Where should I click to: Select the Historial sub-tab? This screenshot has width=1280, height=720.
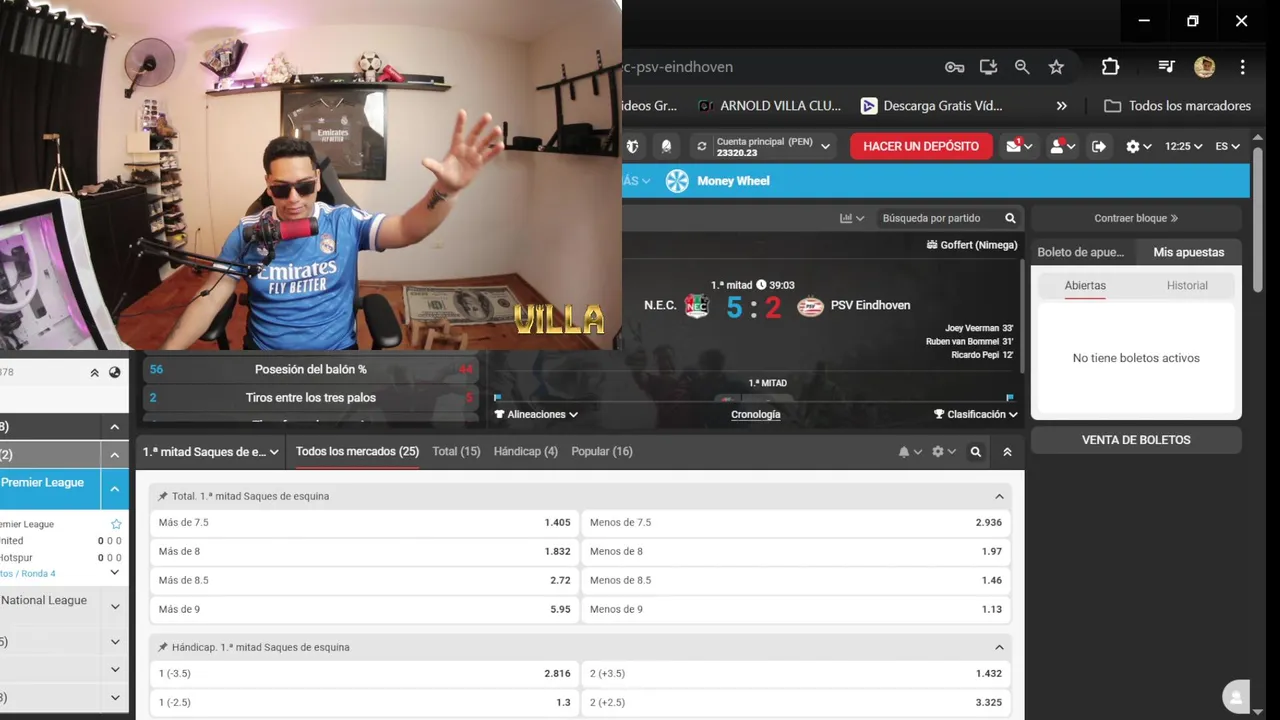tap(1187, 285)
